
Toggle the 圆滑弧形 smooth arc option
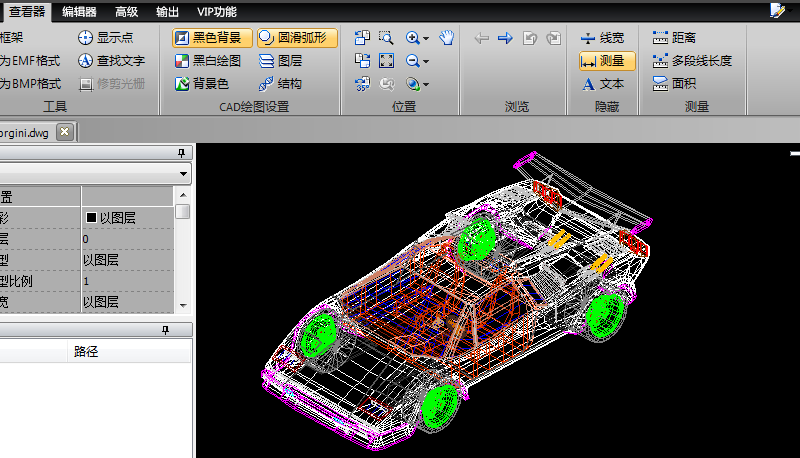coord(297,38)
